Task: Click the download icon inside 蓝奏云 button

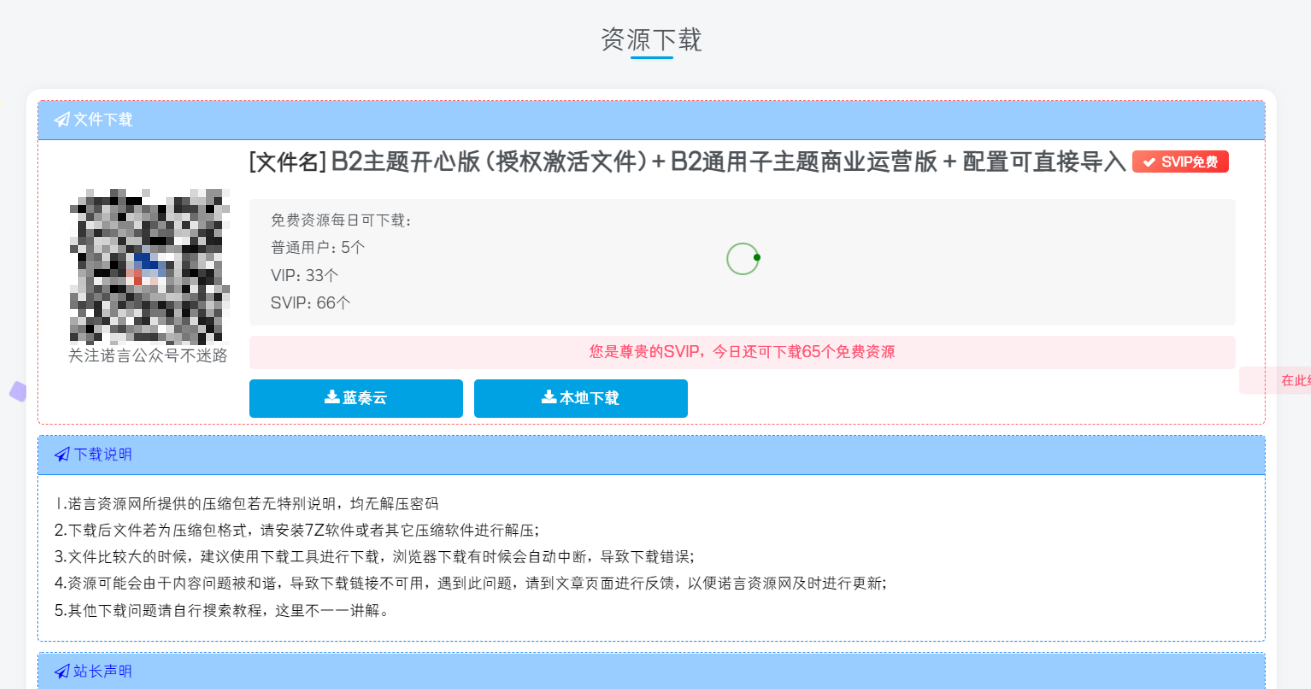Action: (332, 397)
